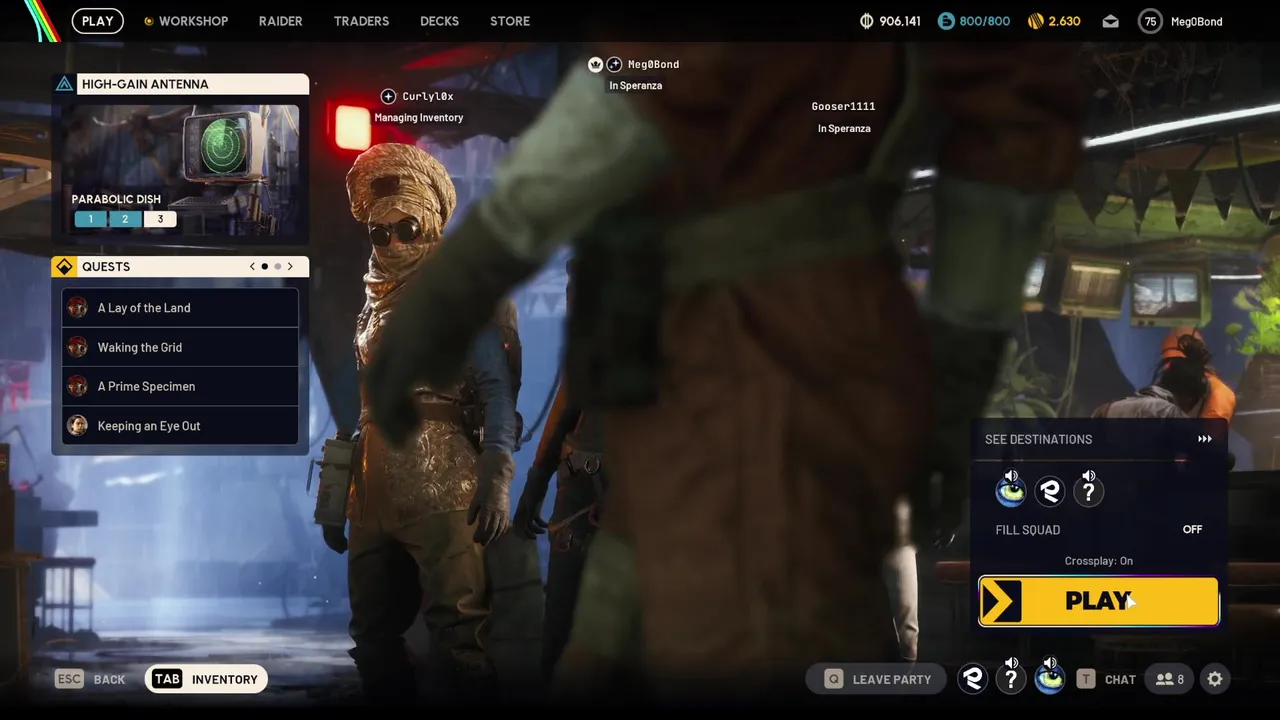
Task: Go to next Quests page arrow
Action: [x=290, y=267]
